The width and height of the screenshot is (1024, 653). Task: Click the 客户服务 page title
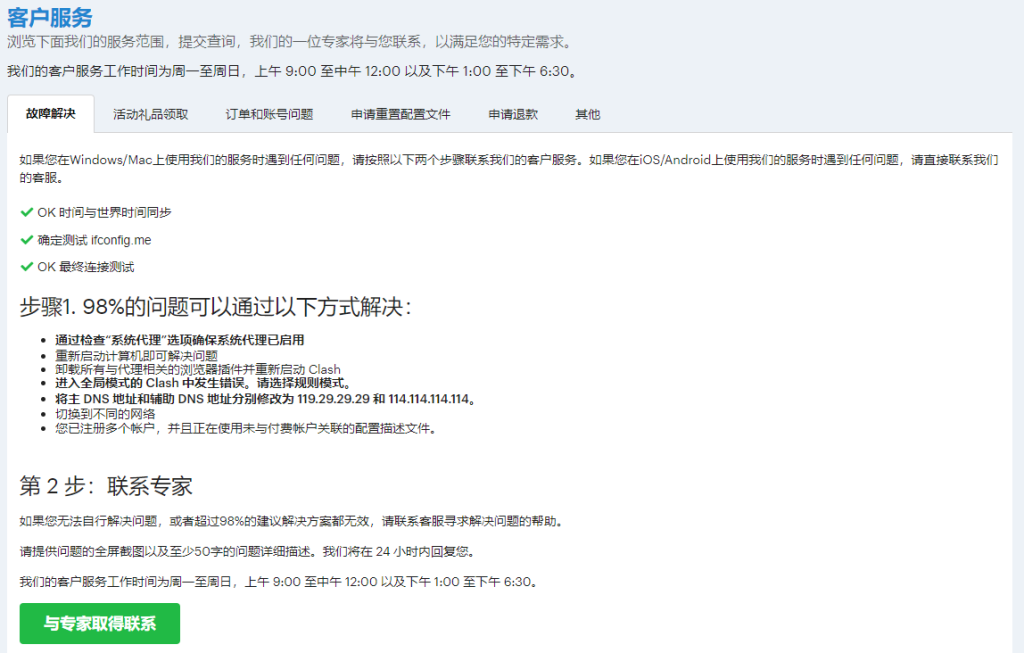[50, 17]
